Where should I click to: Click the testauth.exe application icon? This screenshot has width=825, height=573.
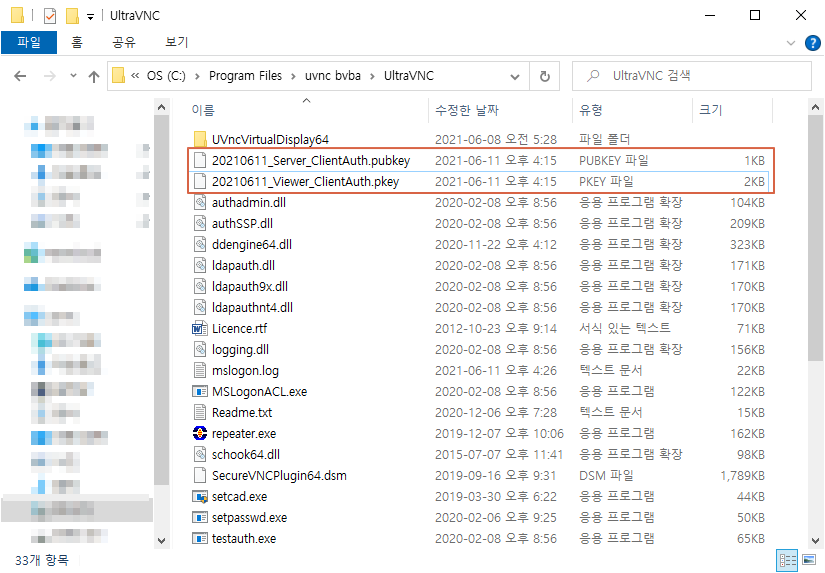200,539
